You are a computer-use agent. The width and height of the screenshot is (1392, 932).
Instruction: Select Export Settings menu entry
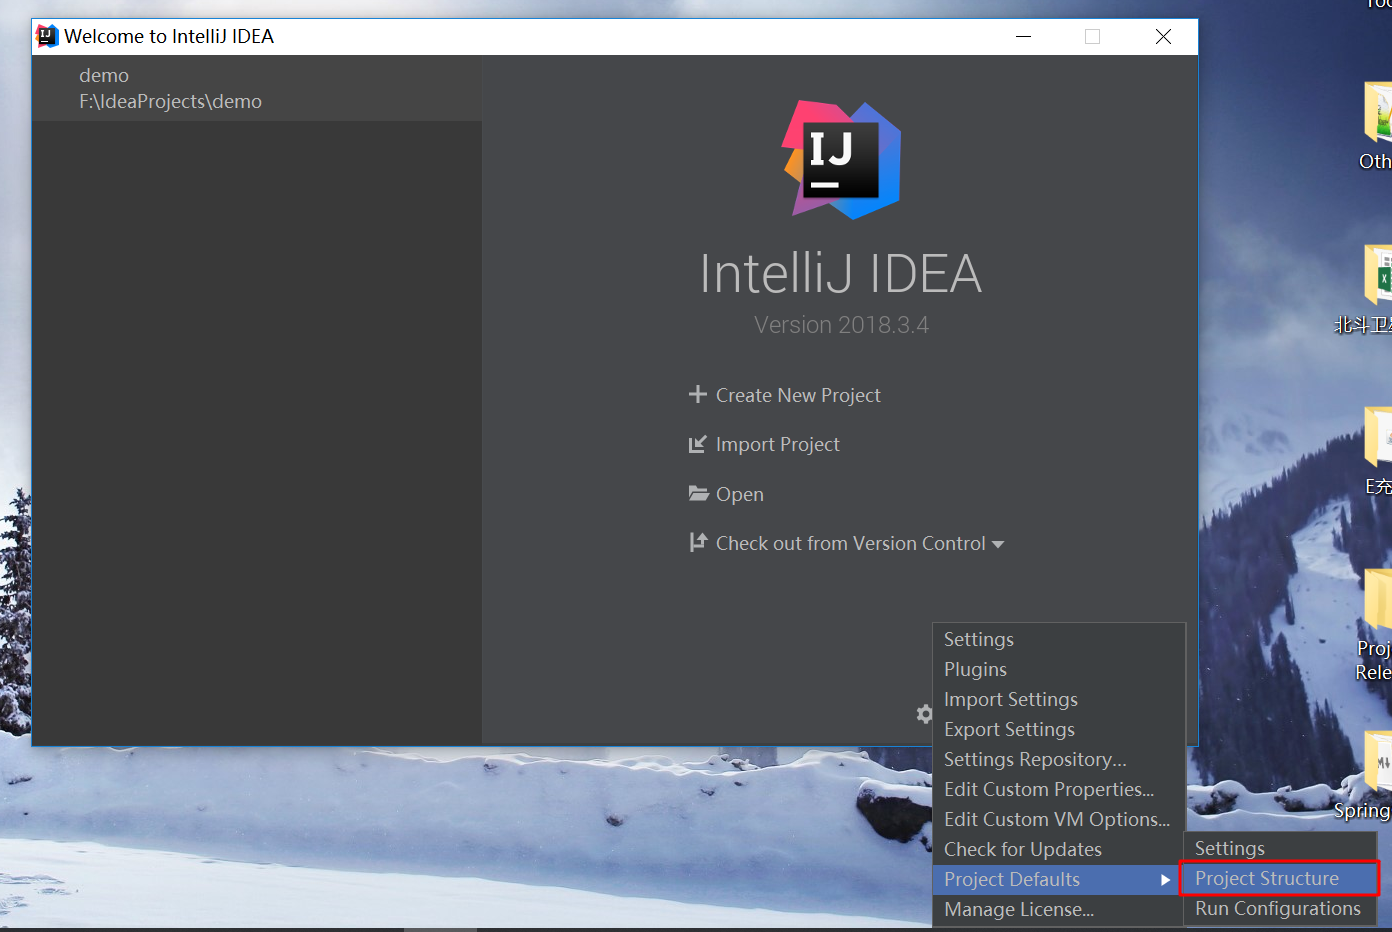pyautogui.click(x=1059, y=729)
